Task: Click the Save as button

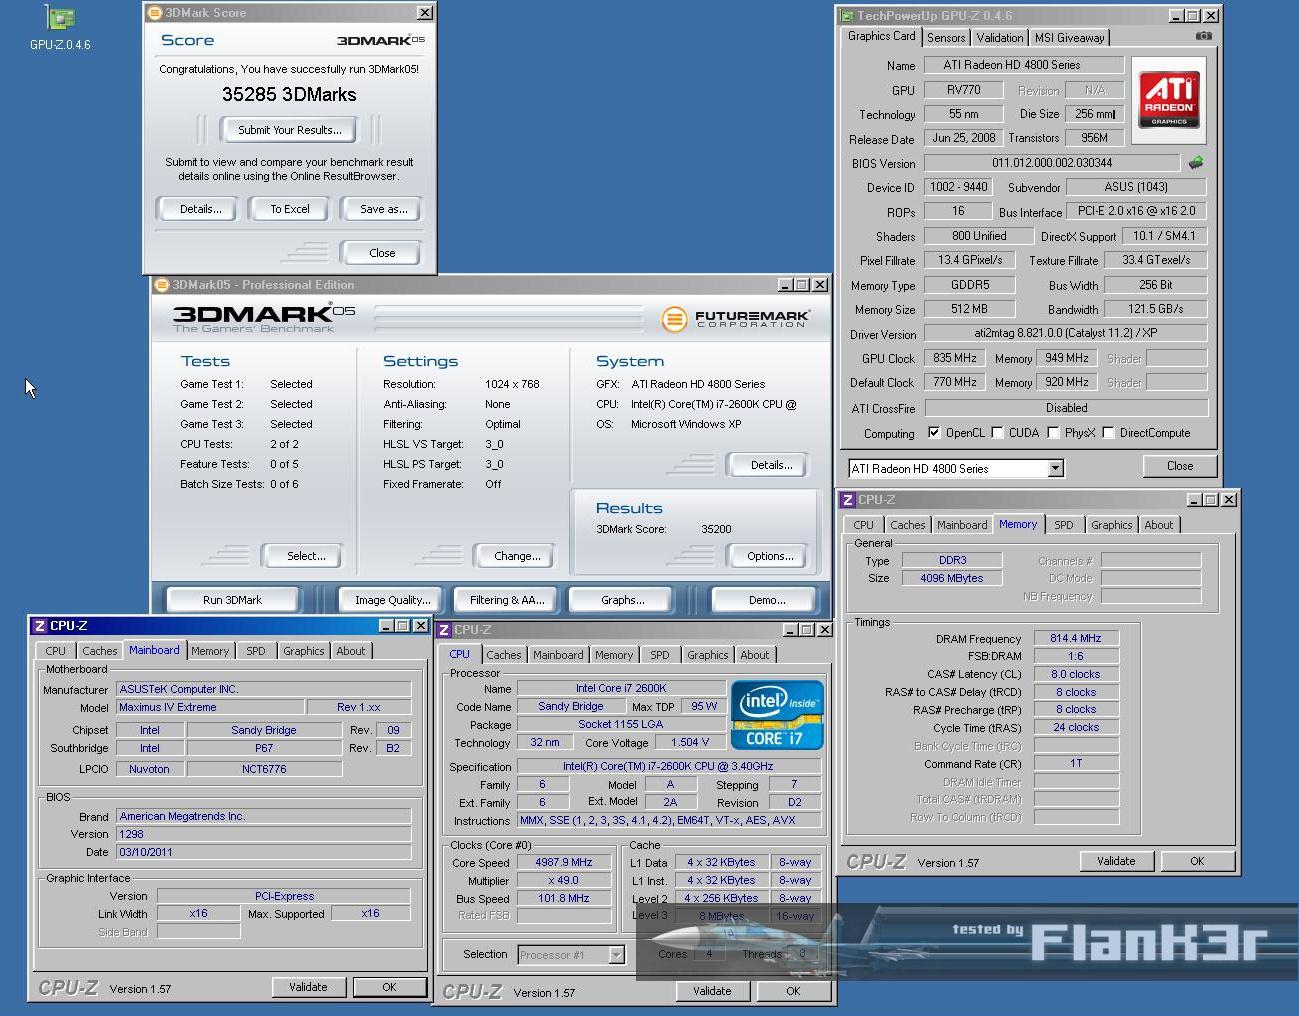Action: click(x=384, y=209)
